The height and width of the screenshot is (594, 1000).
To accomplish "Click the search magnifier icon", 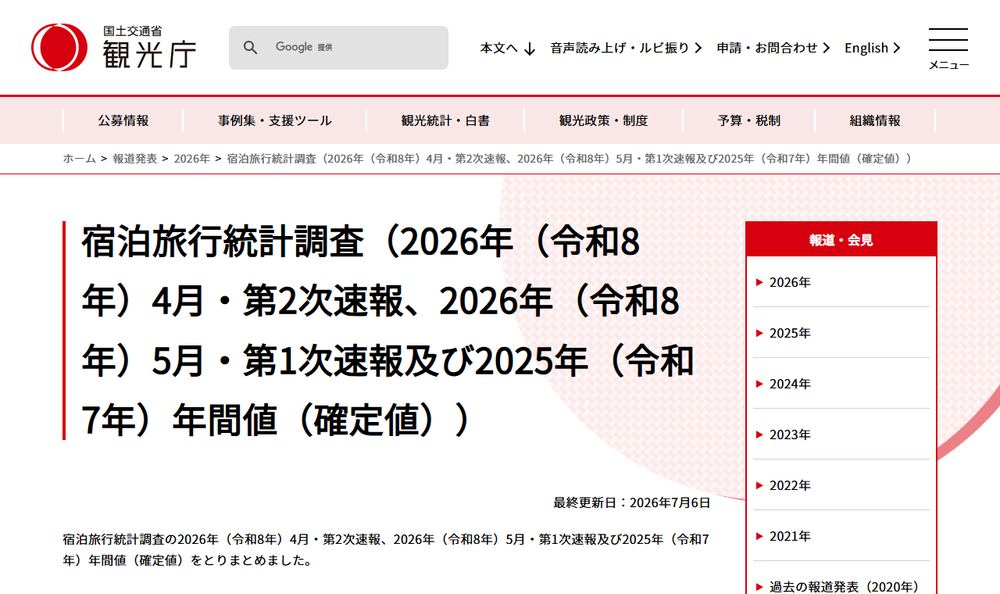I will coord(250,47).
